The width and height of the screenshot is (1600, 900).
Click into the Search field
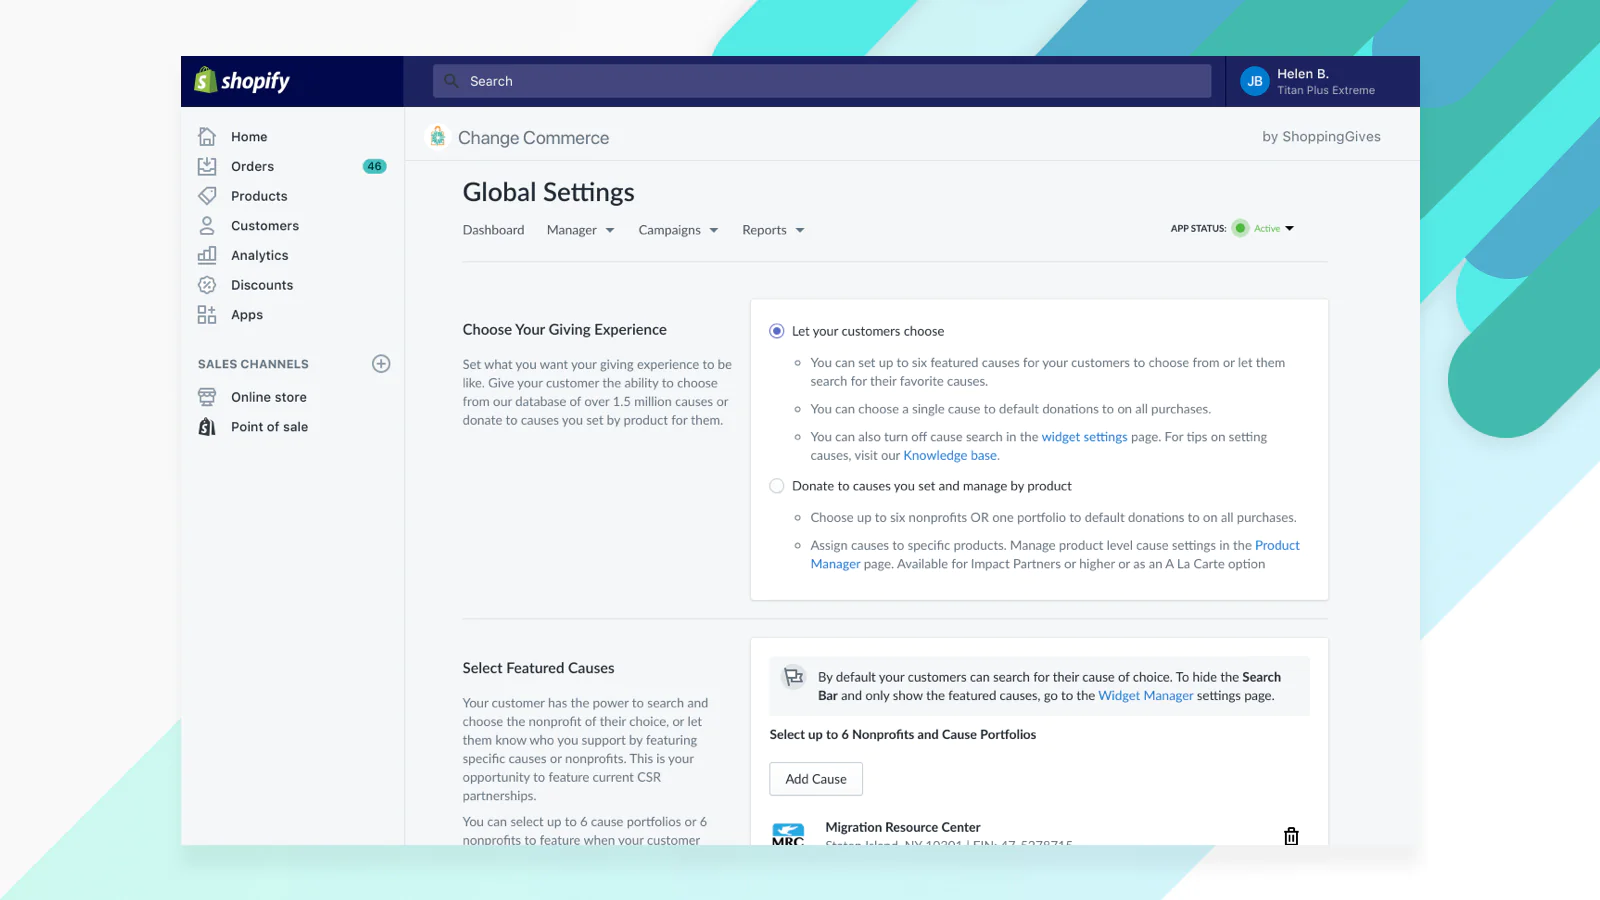click(820, 81)
